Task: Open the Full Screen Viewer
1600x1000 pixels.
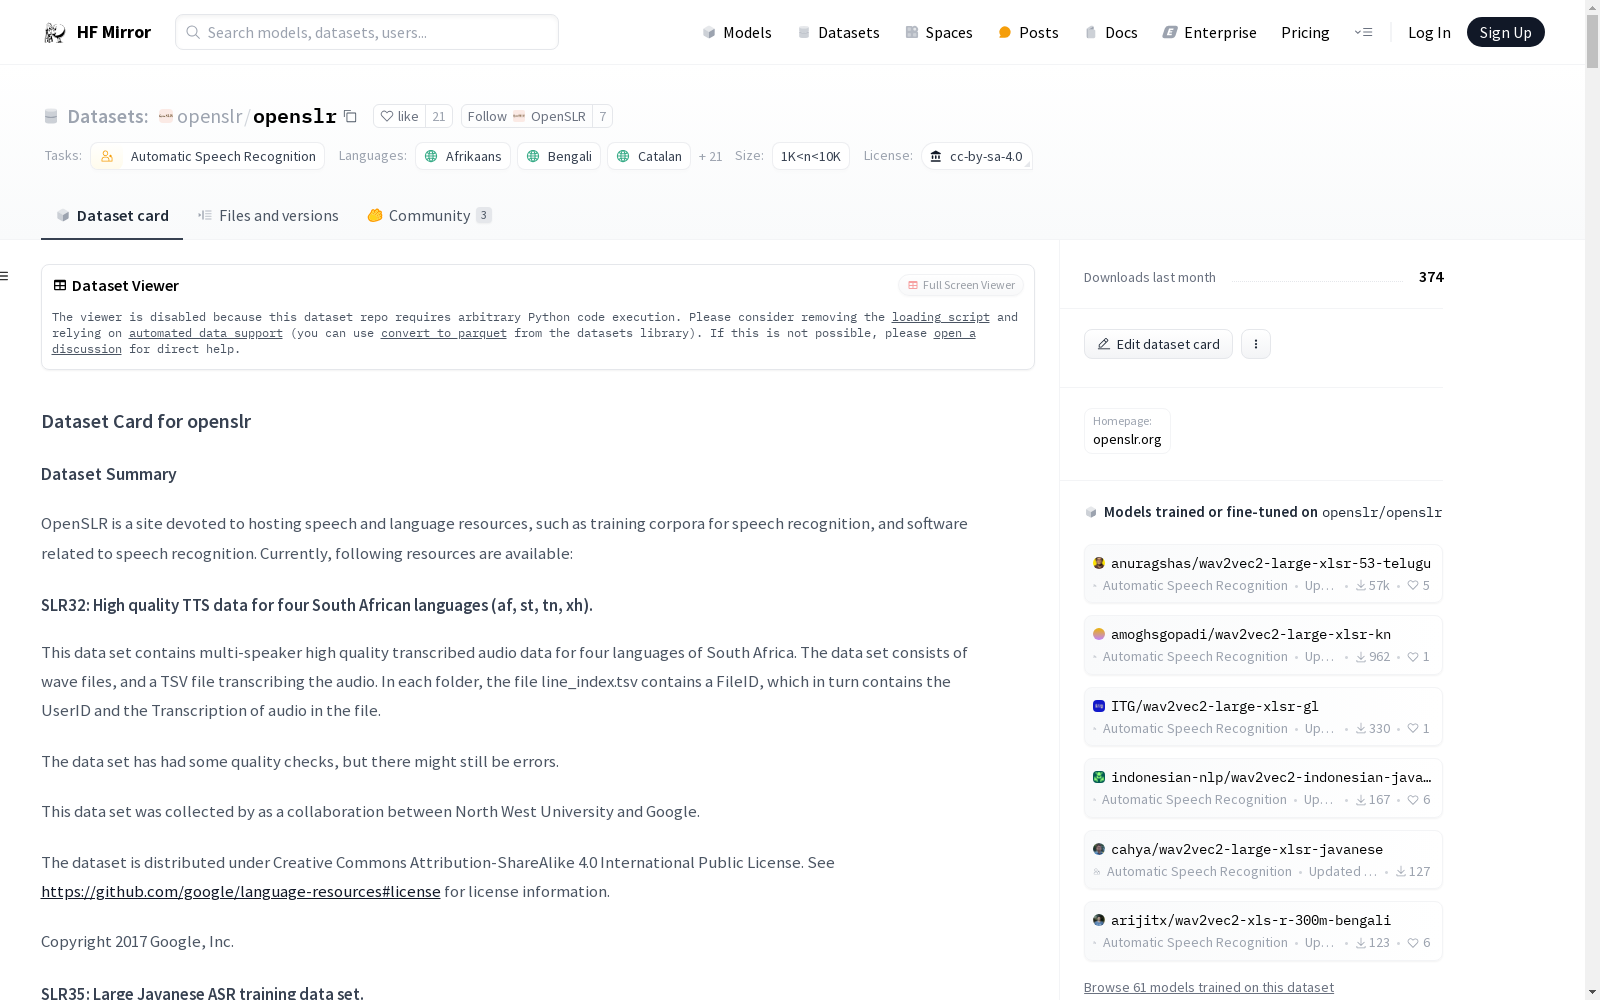Action: (961, 285)
